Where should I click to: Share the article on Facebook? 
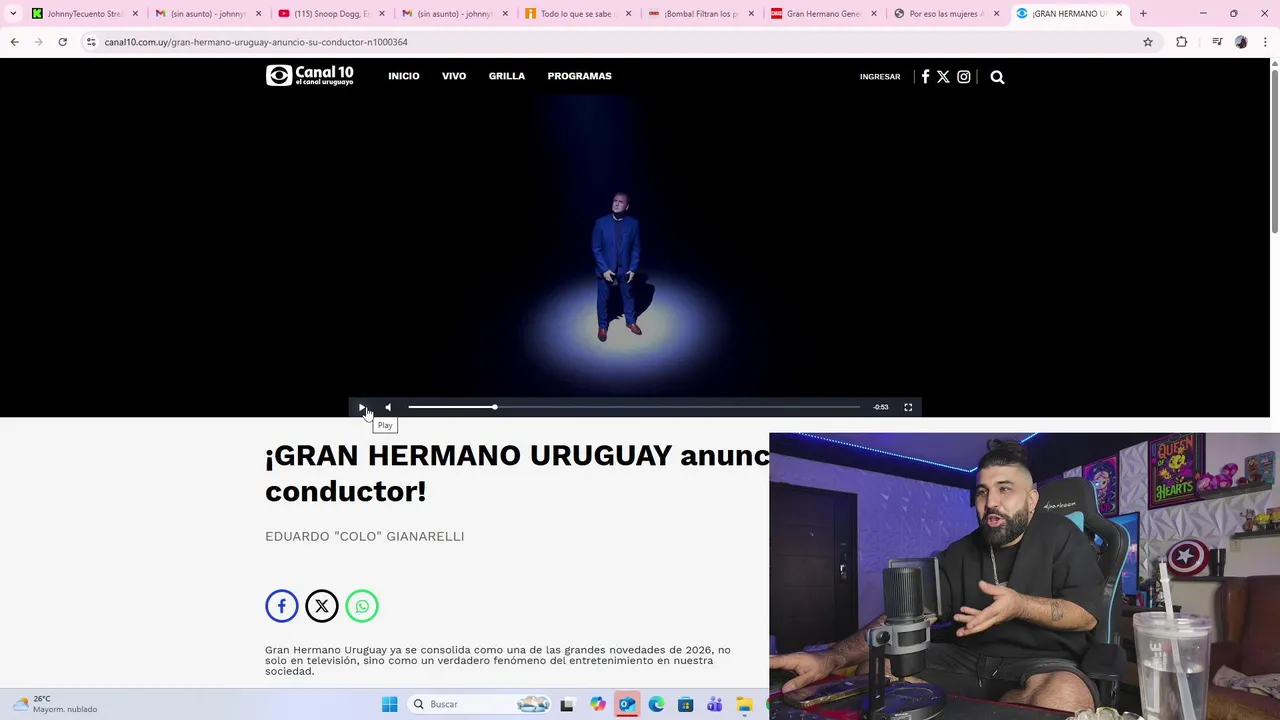pyautogui.click(x=282, y=606)
